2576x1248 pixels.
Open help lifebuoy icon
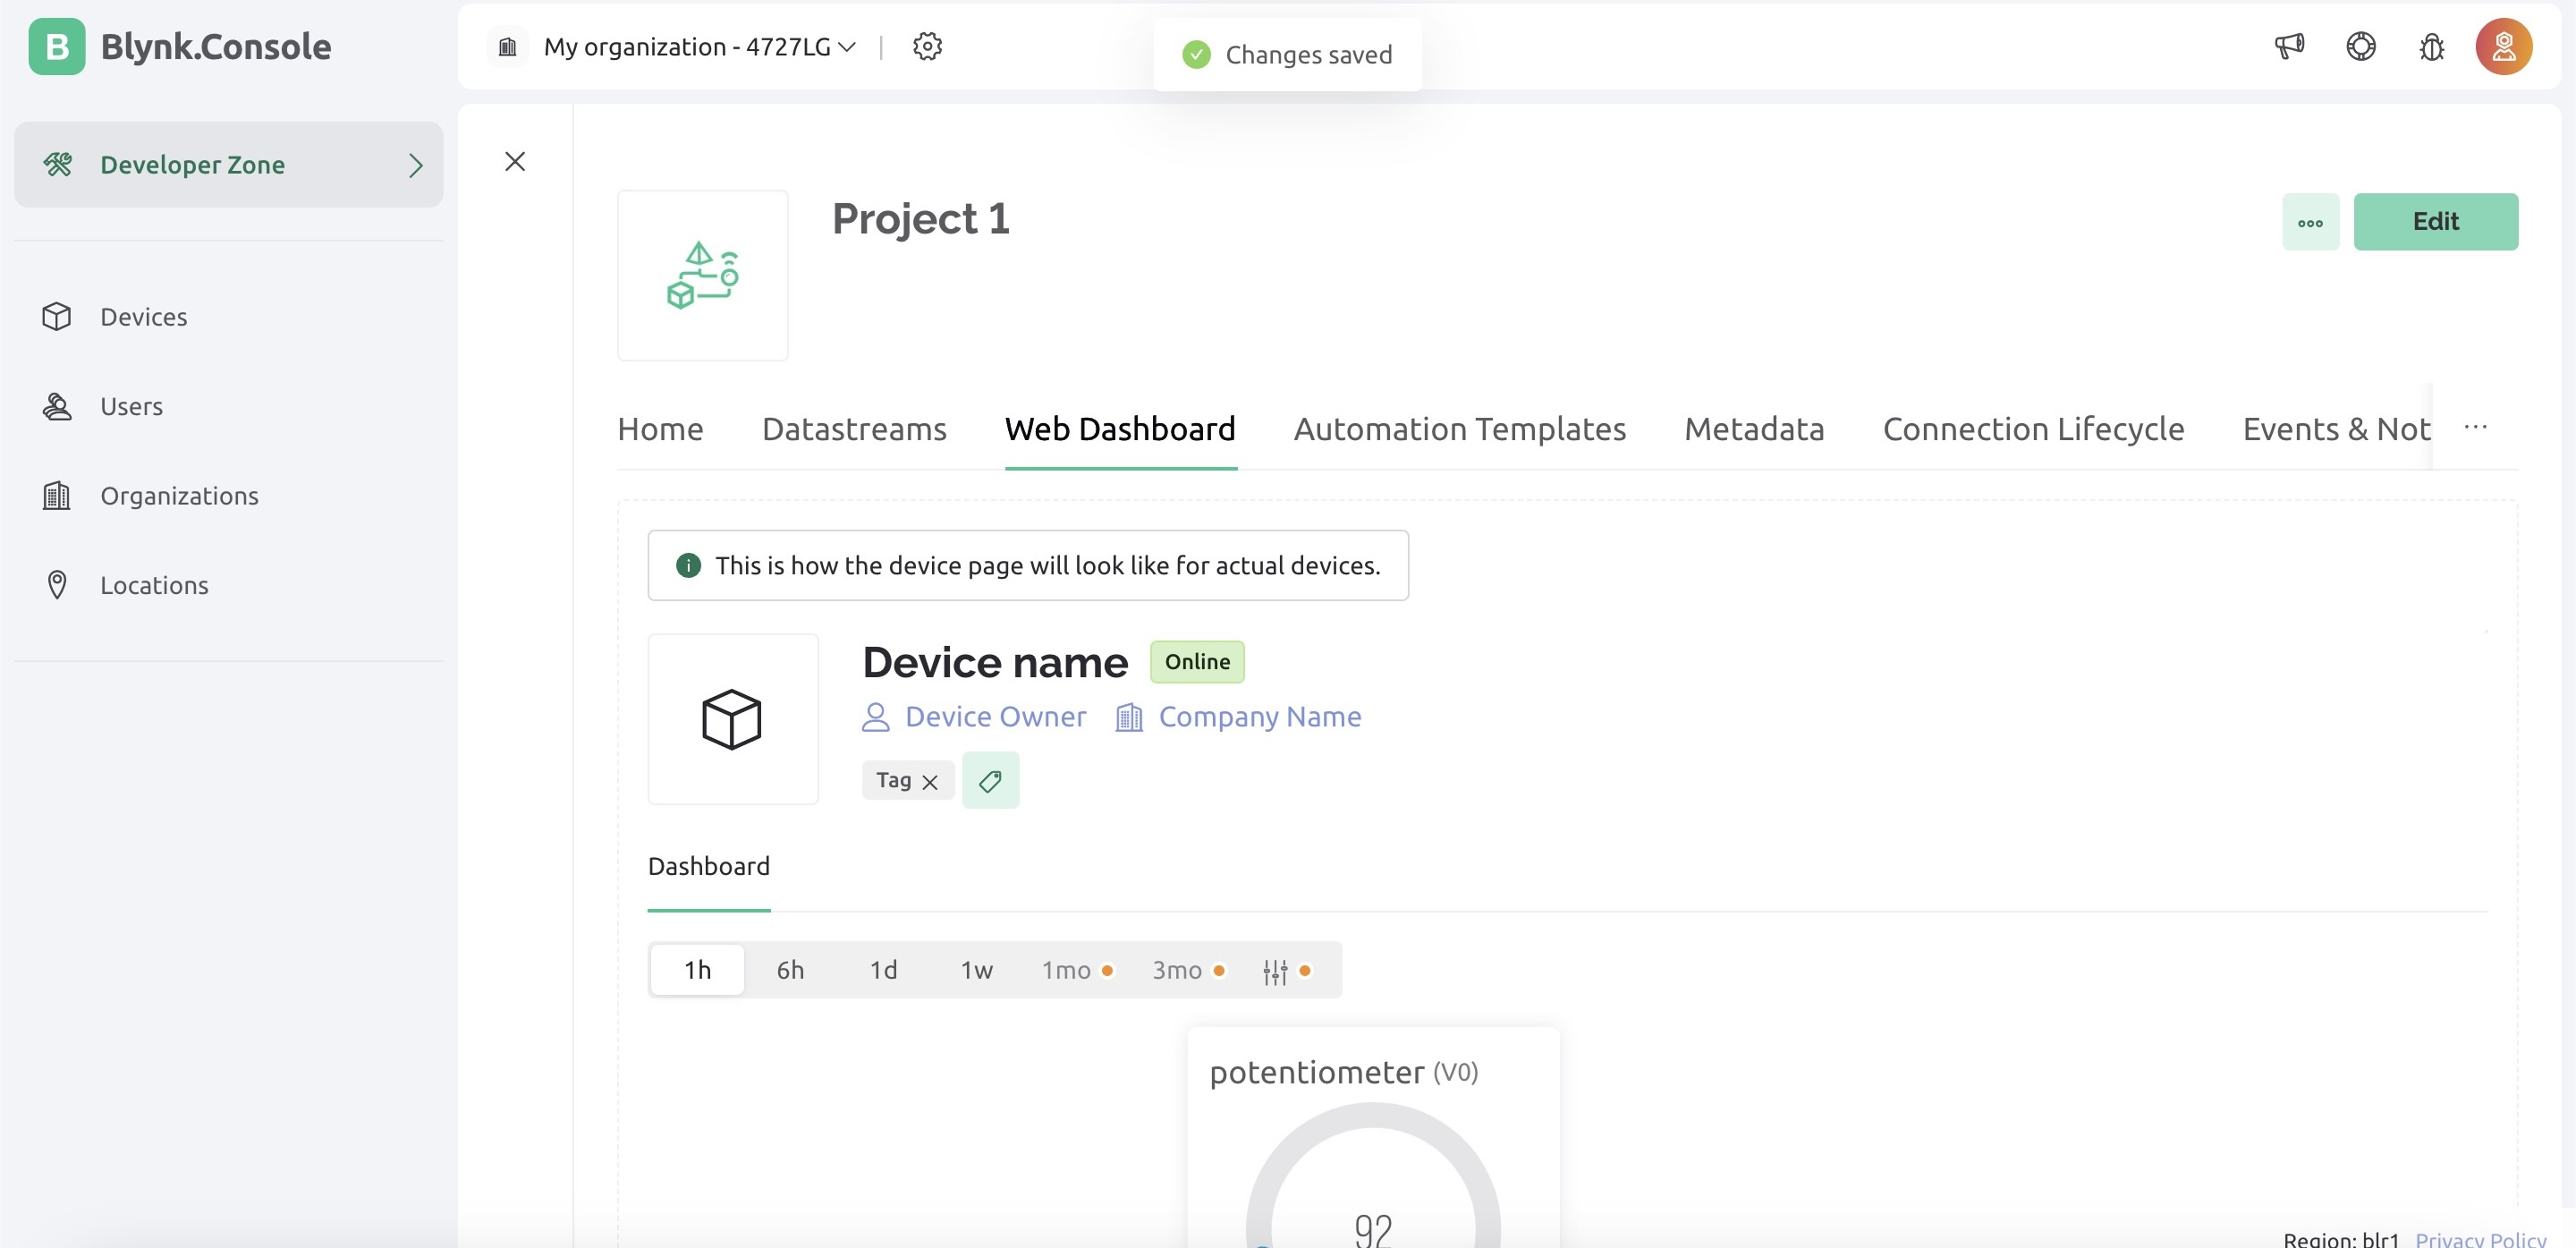click(2360, 46)
